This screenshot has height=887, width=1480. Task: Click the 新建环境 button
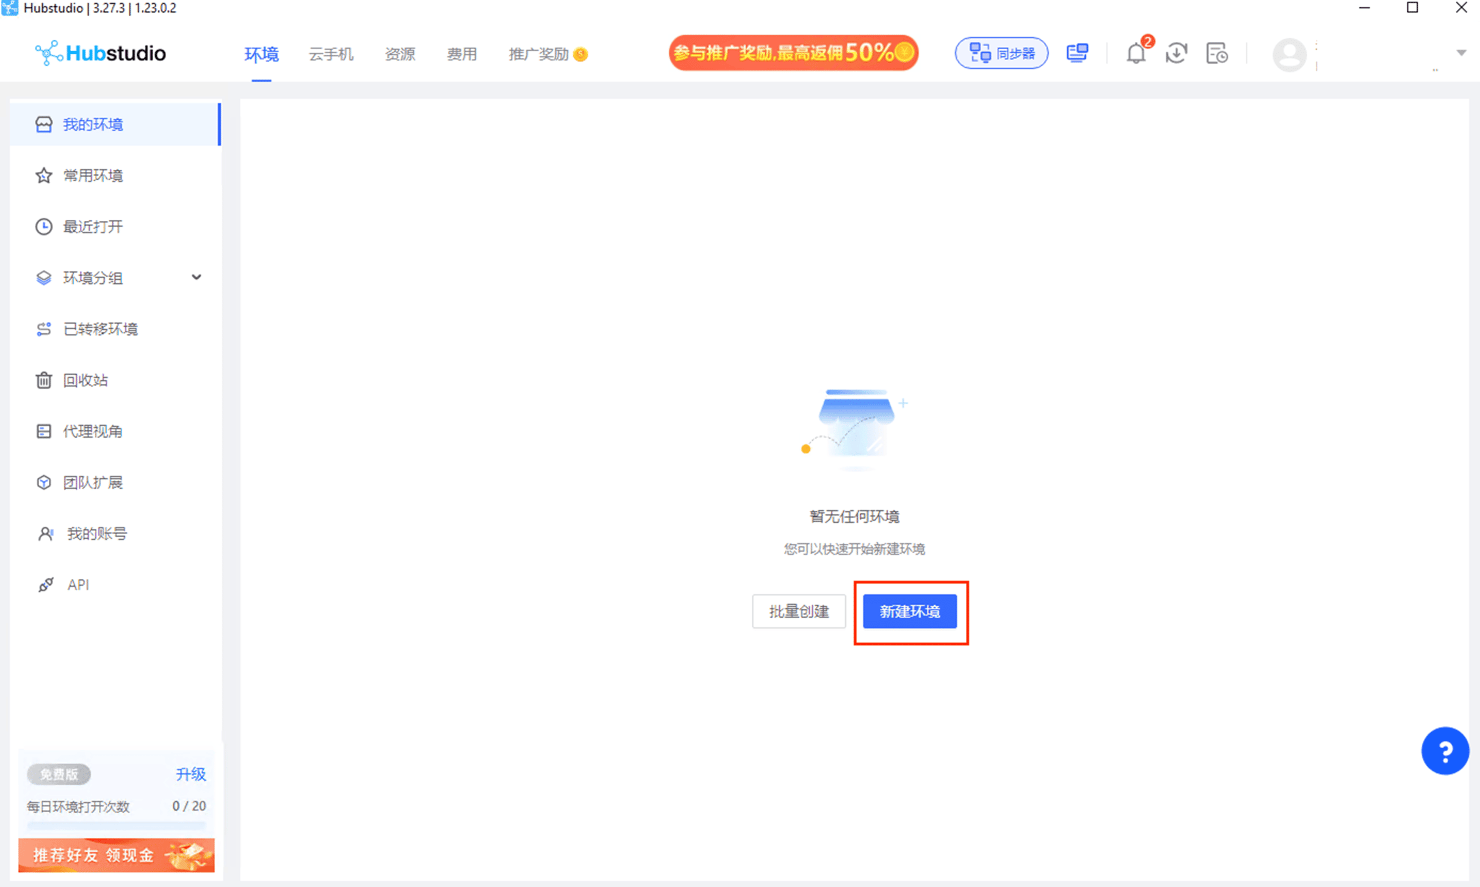click(x=909, y=611)
